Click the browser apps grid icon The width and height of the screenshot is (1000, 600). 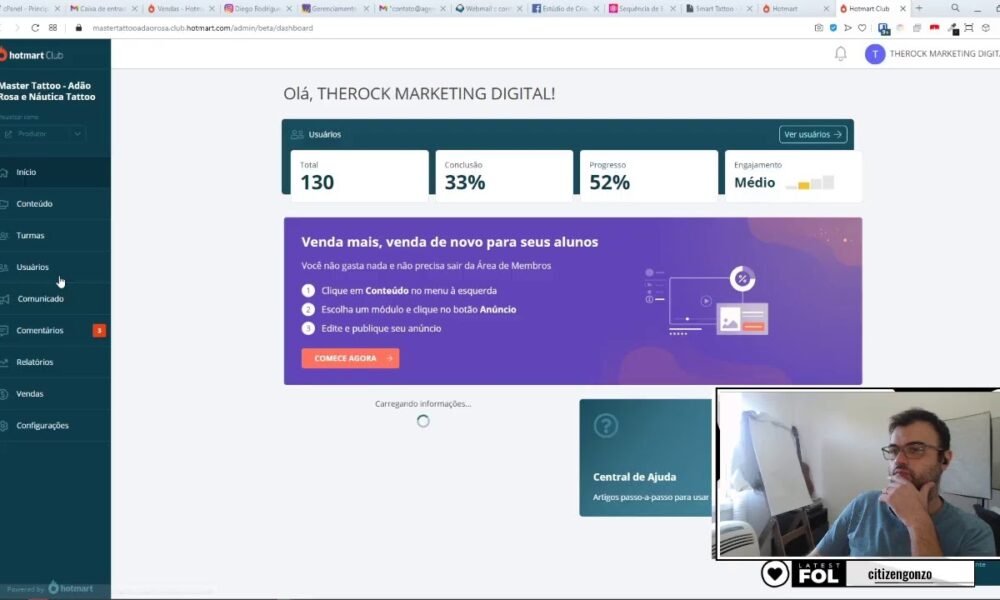(x=53, y=28)
